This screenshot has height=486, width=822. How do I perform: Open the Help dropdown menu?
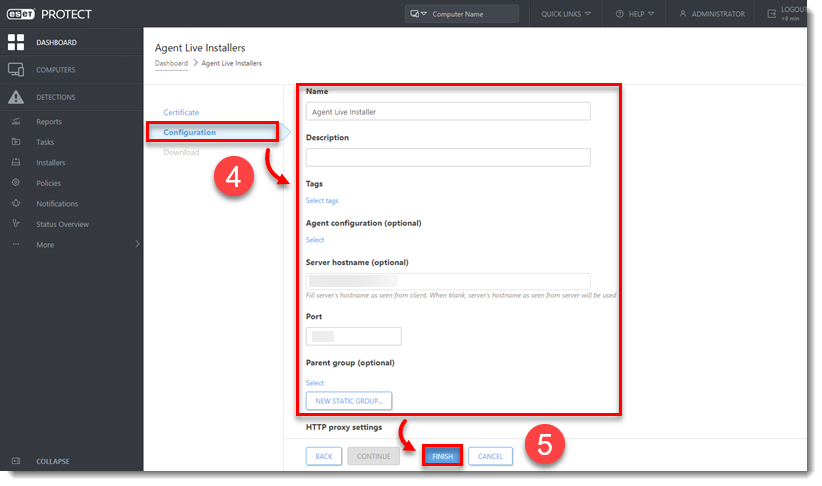[635, 14]
